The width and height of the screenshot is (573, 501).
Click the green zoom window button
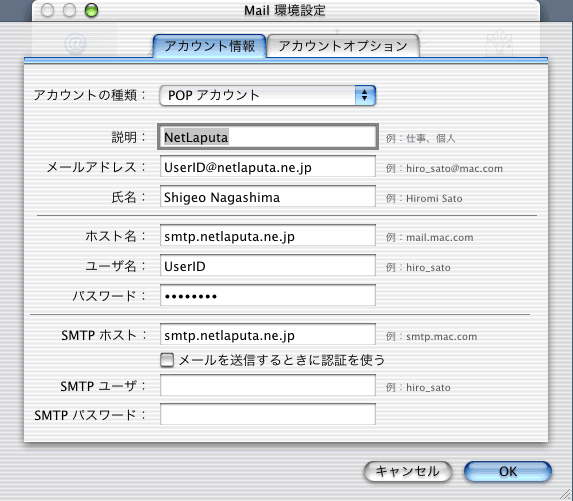click(91, 10)
